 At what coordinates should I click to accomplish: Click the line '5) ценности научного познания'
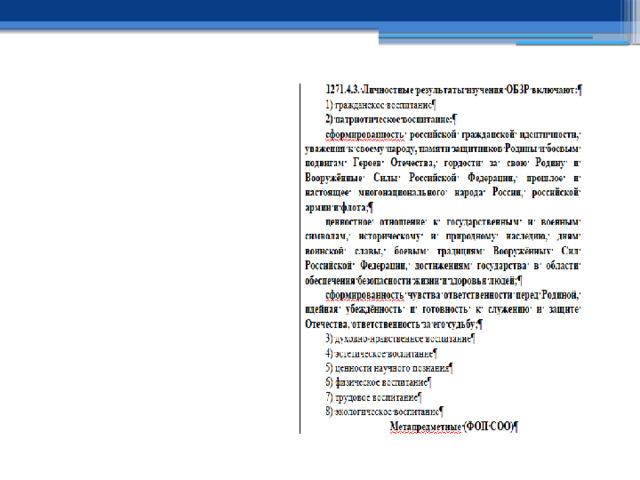coord(389,368)
